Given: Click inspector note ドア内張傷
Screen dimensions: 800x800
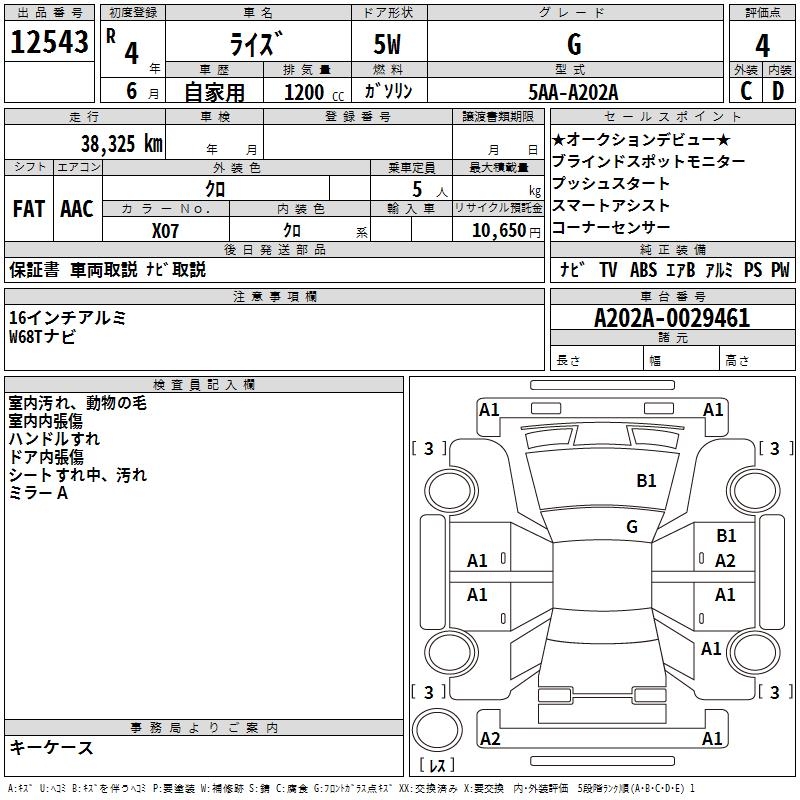Looking at the screenshot, I should (x=46, y=457).
